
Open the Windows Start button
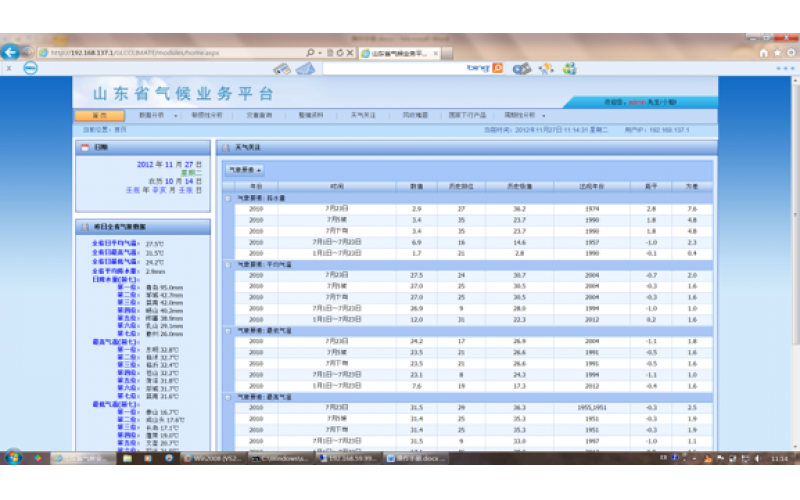(x=14, y=457)
